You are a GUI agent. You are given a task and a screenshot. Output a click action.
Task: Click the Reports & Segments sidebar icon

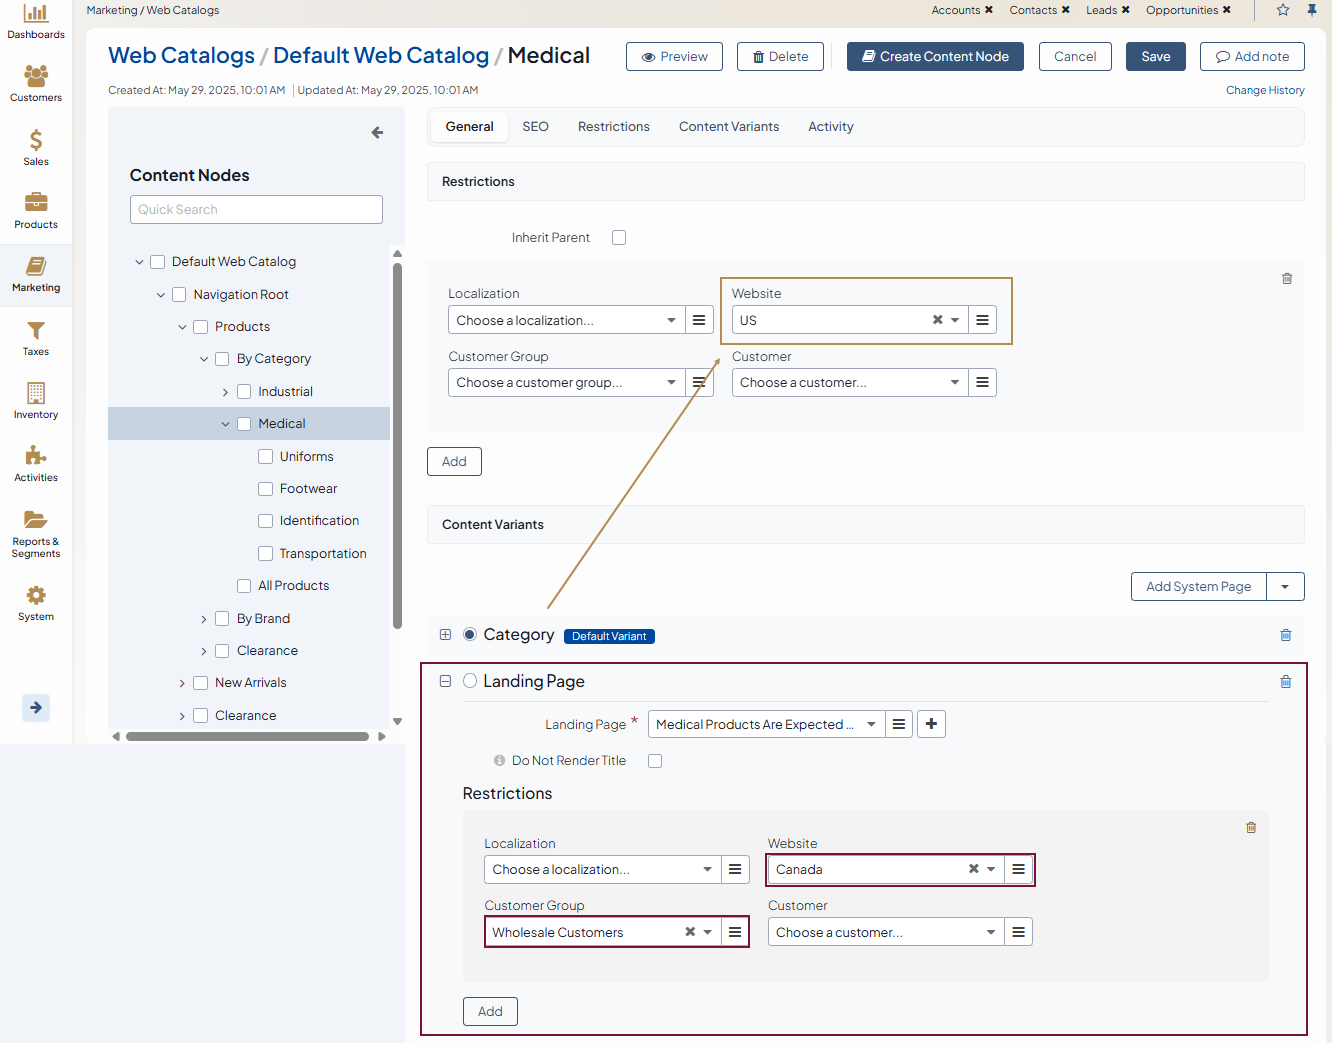point(36,532)
